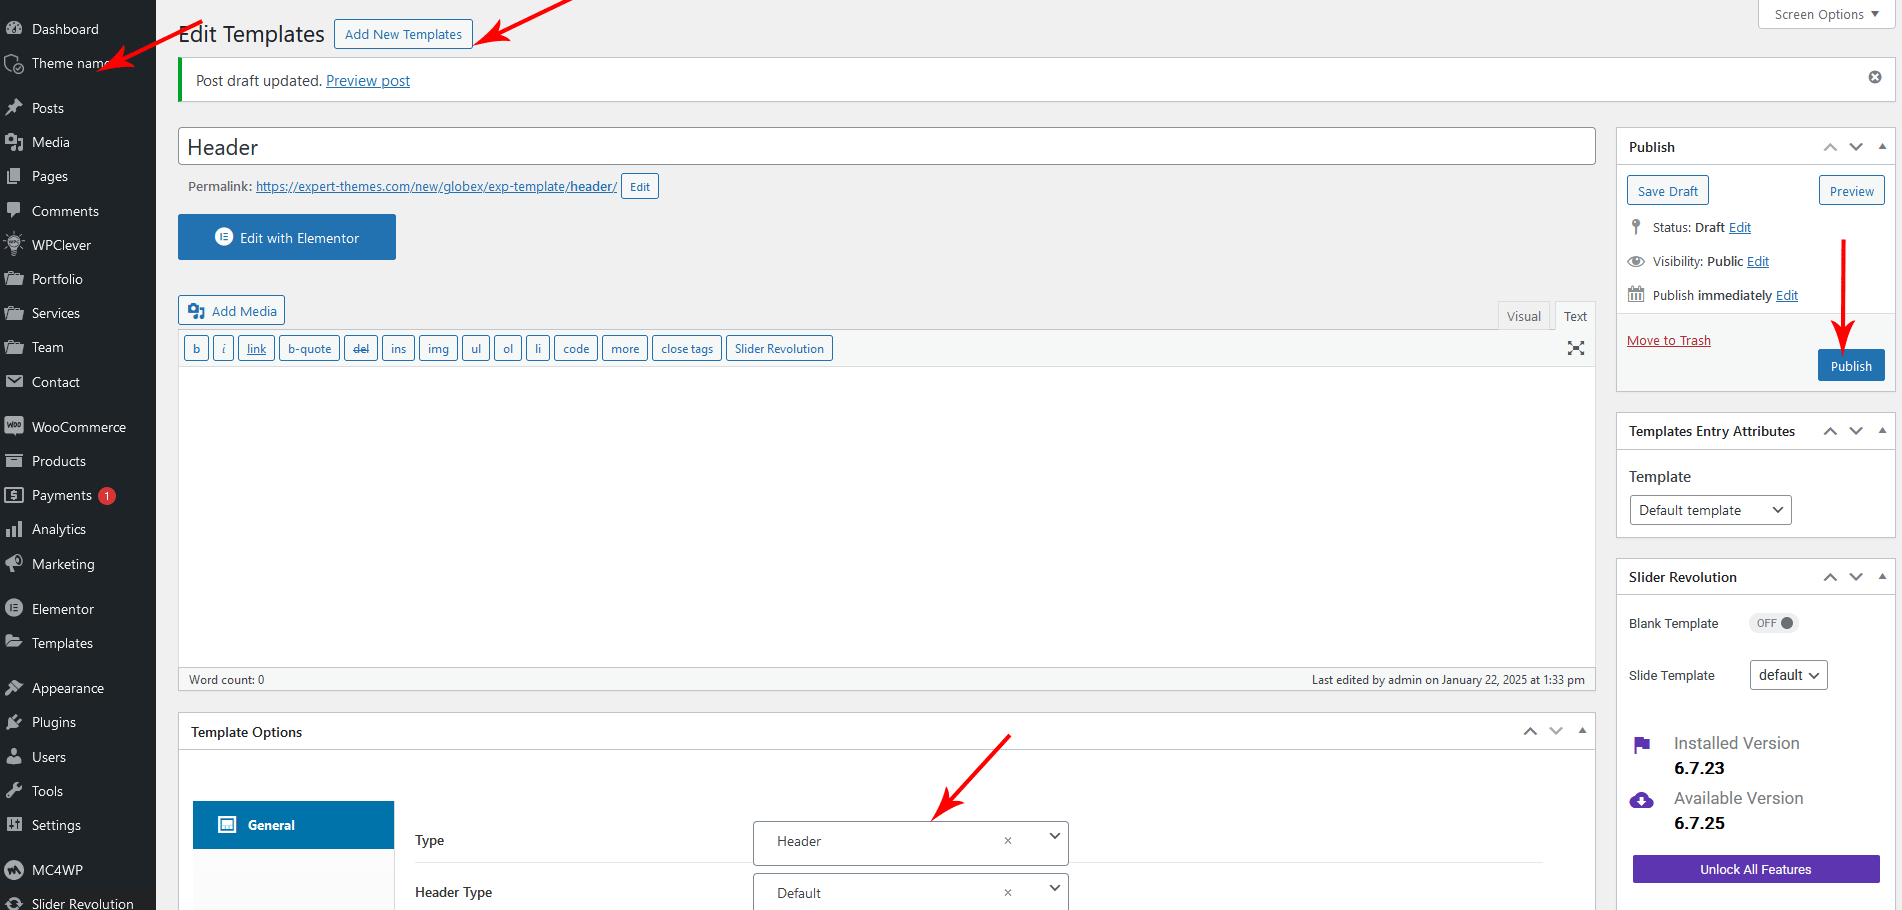
Task: Click the Slider Revolution cloud download icon
Action: [1641, 801]
